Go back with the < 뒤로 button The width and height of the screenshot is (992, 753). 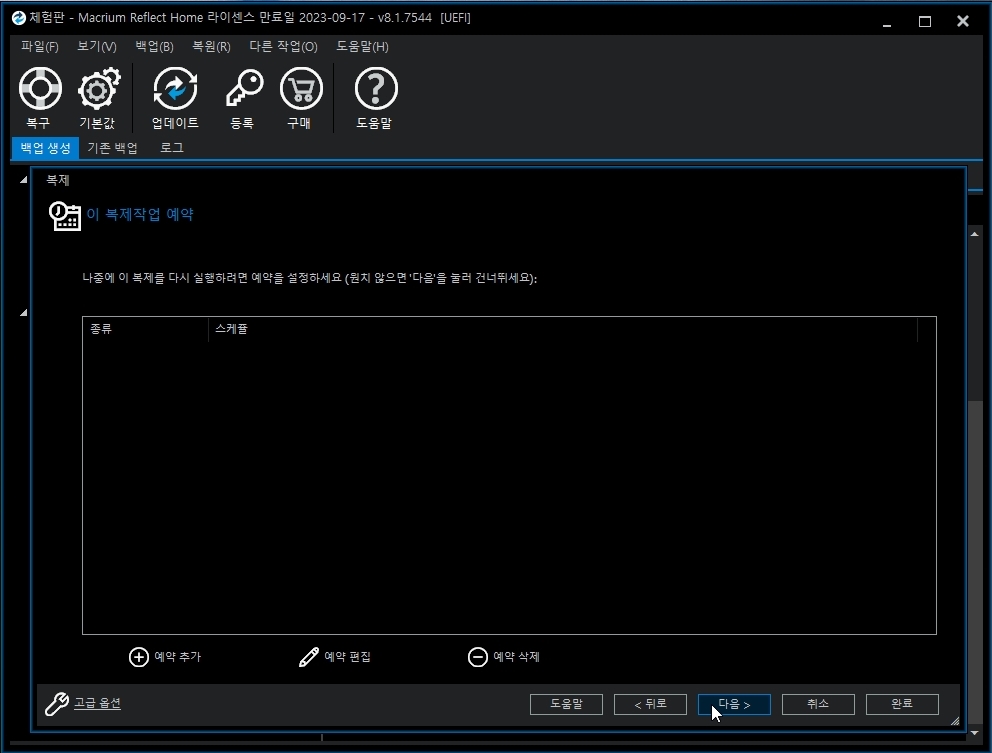(650, 704)
